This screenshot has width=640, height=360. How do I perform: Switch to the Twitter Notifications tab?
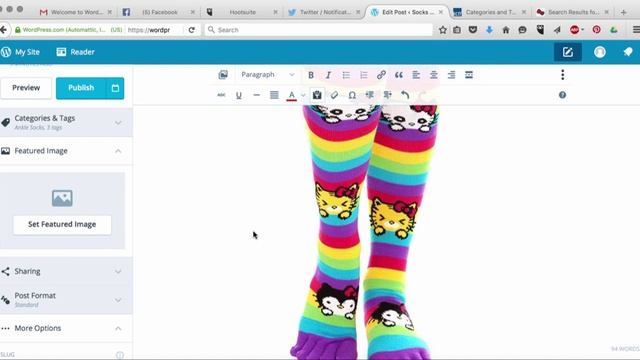click(325, 12)
